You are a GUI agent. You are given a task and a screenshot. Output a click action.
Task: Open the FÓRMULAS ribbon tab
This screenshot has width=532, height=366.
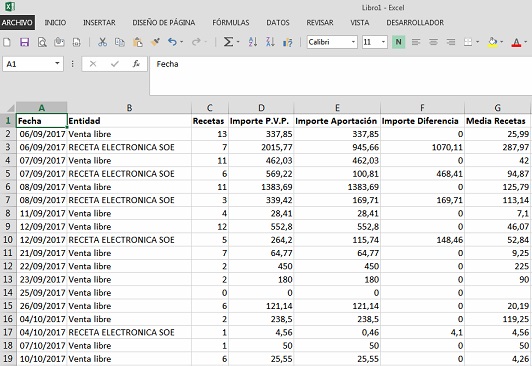pos(231,23)
